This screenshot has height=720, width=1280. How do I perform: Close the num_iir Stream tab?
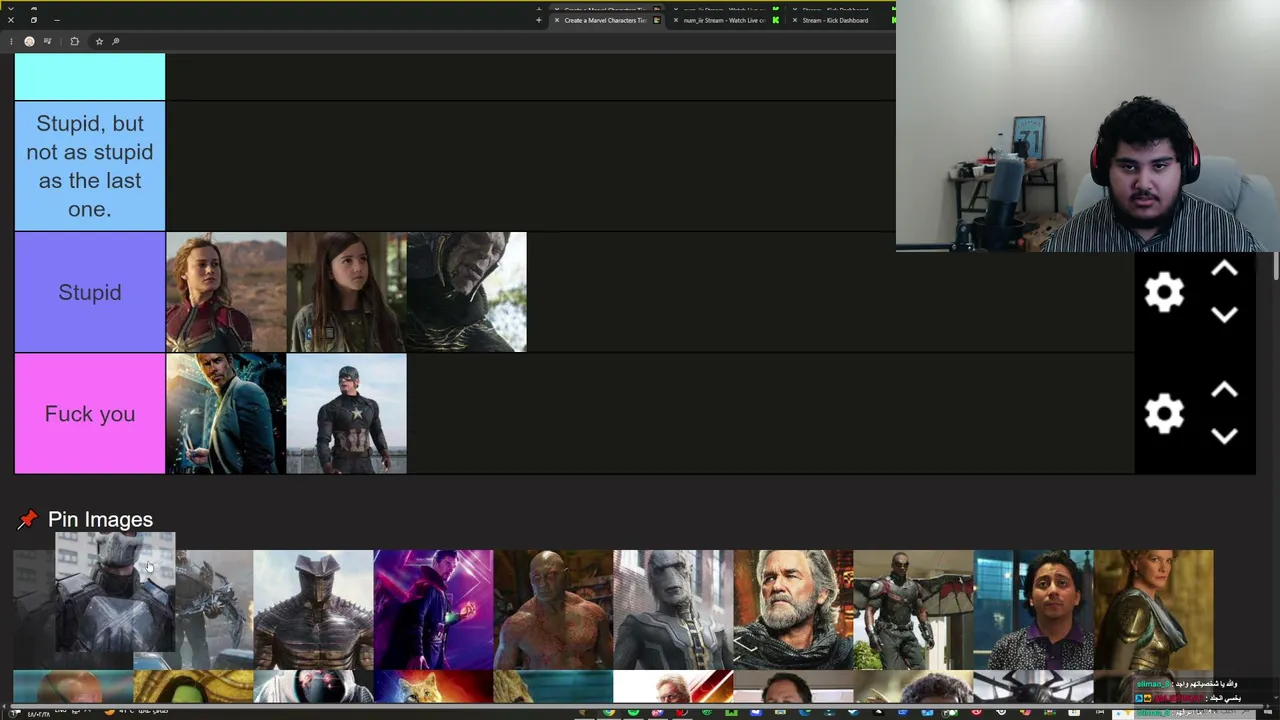pos(676,20)
